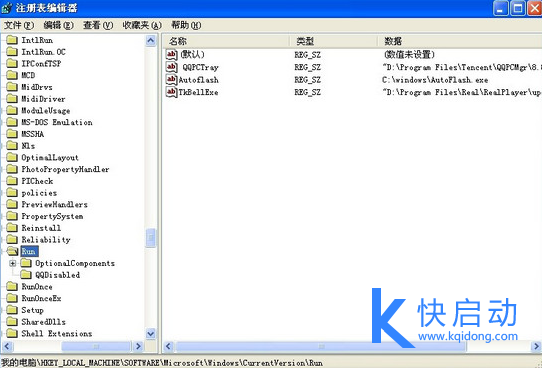The height and width of the screenshot is (368, 542).
Task: Click the PreviewHandlers folder icon
Action: pos(12,205)
